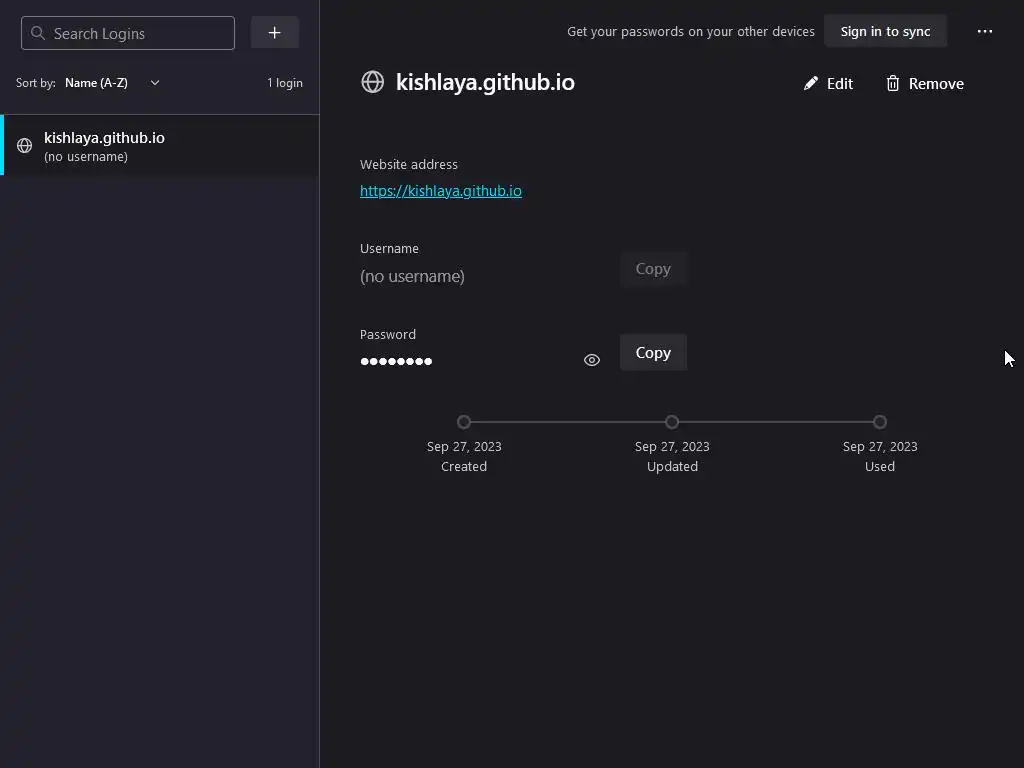The image size is (1024, 768).
Task: Select kishlaya.github.io entry in login list
Action: [x=159, y=146]
